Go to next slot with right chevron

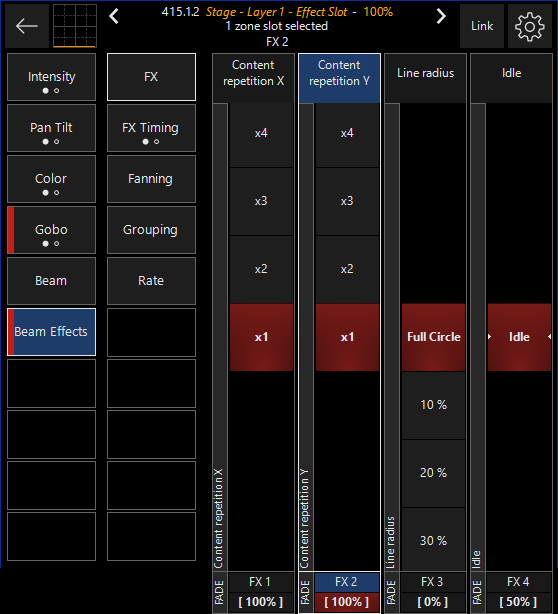click(441, 16)
